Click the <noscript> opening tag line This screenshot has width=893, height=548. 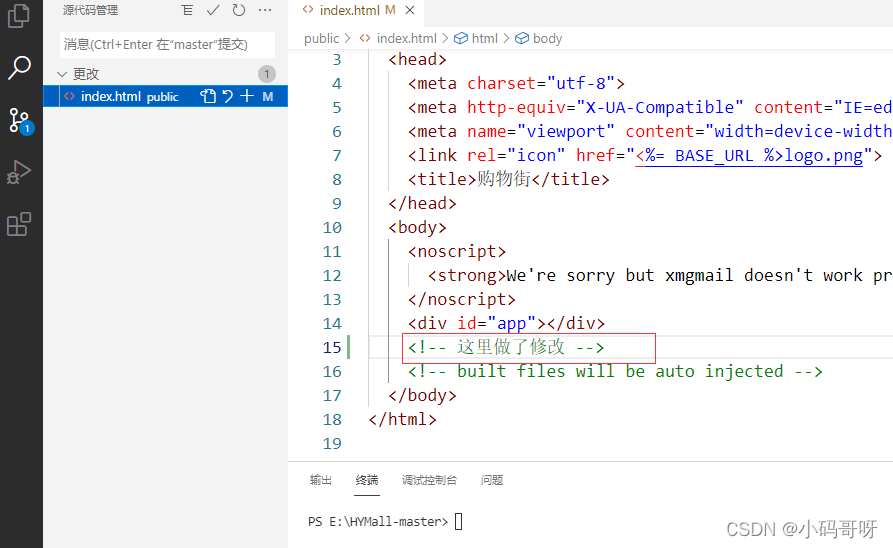457,252
